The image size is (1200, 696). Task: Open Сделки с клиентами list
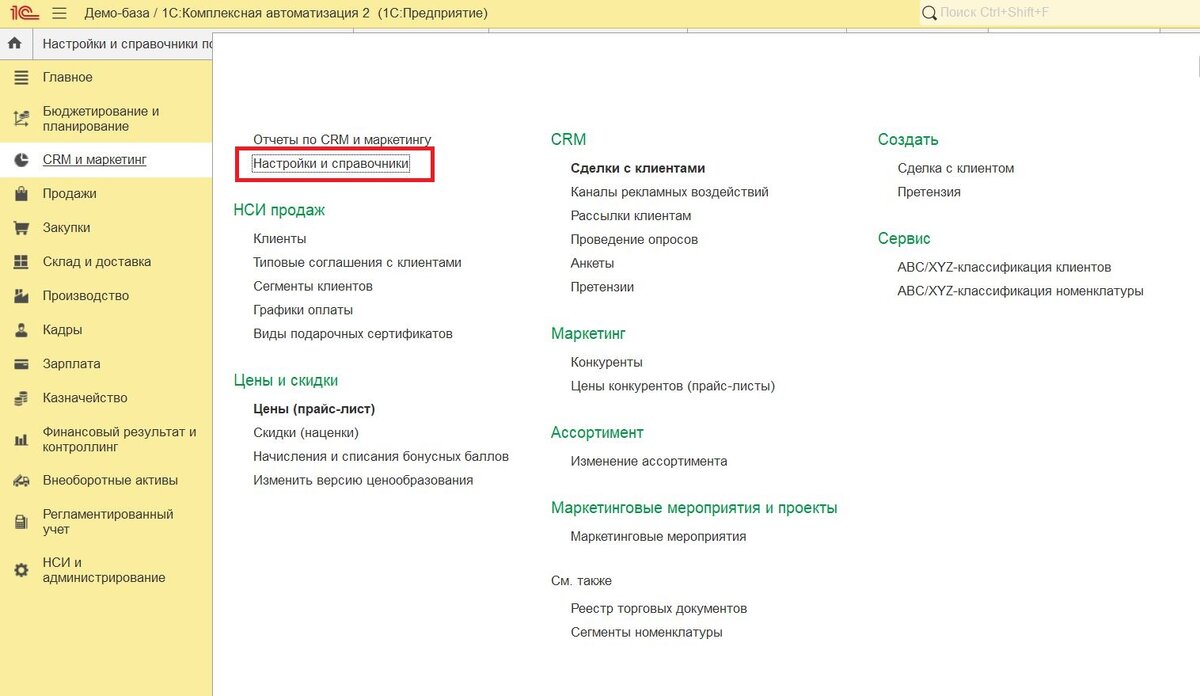coord(638,168)
